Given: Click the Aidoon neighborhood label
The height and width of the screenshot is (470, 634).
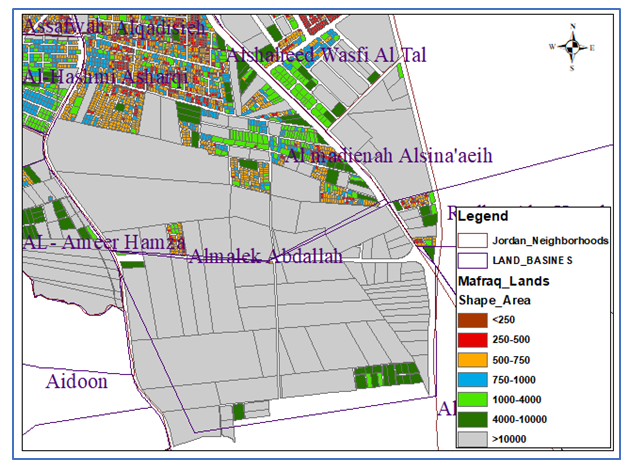Looking at the screenshot, I should click(x=76, y=381).
